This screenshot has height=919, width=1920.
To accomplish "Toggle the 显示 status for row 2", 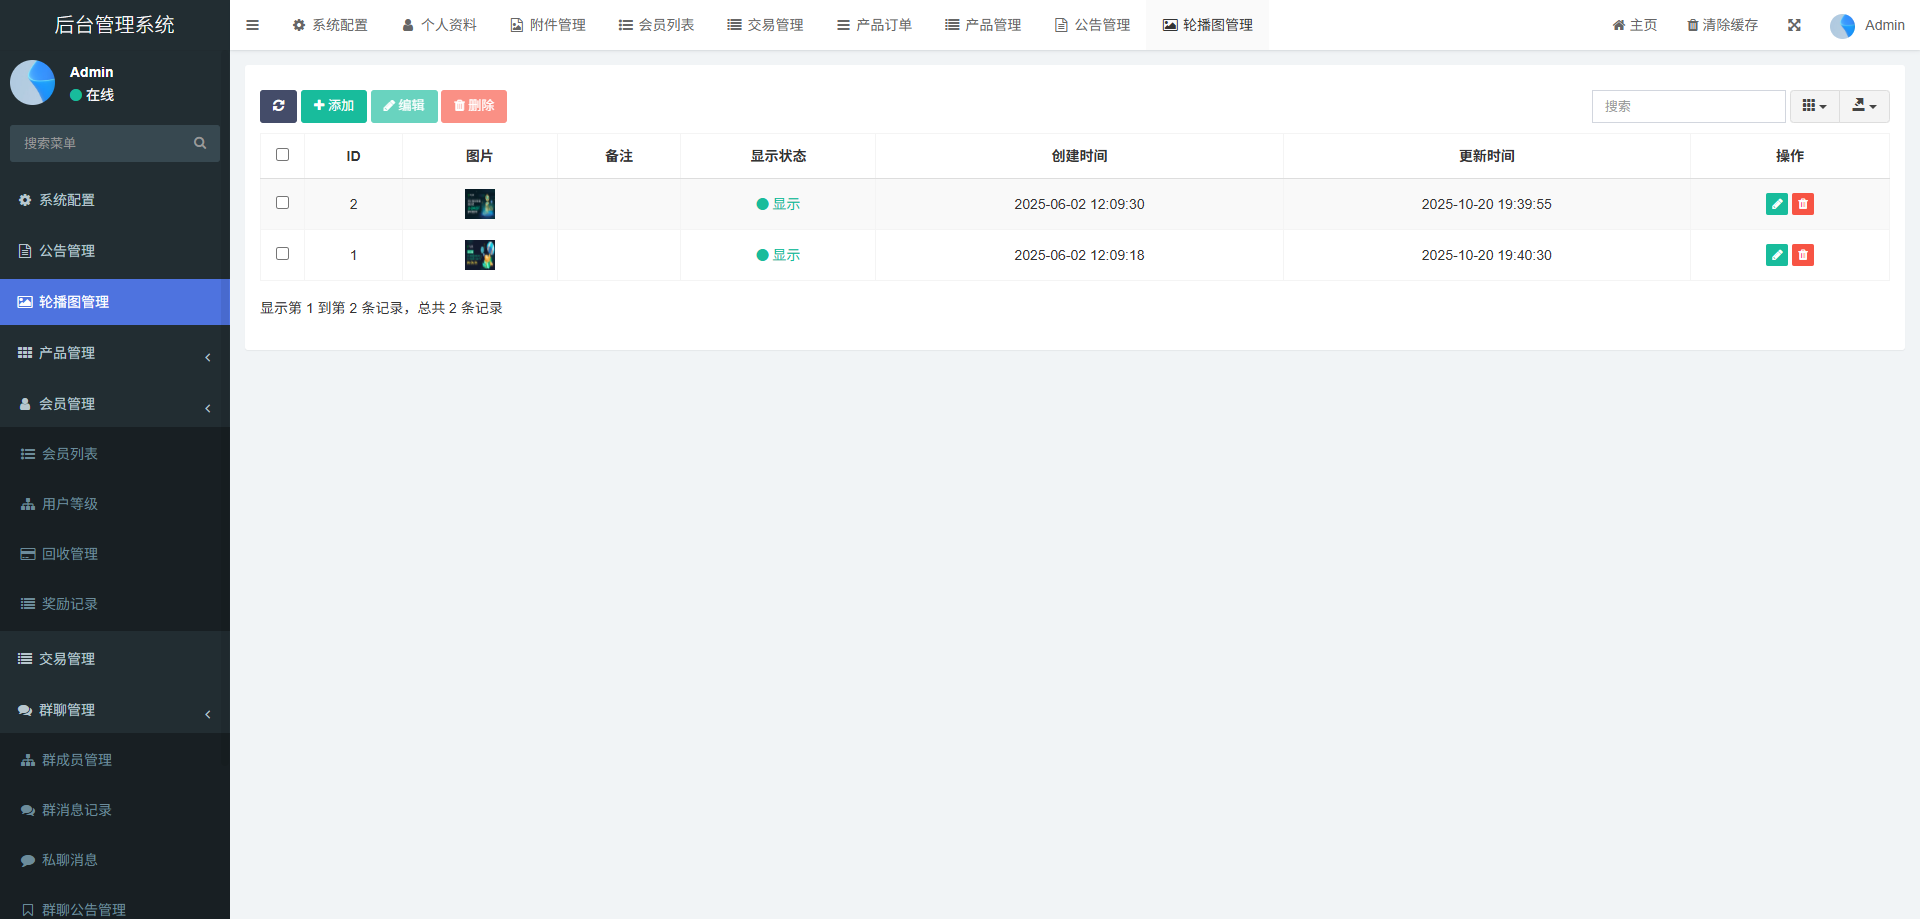I will point(778,204).
